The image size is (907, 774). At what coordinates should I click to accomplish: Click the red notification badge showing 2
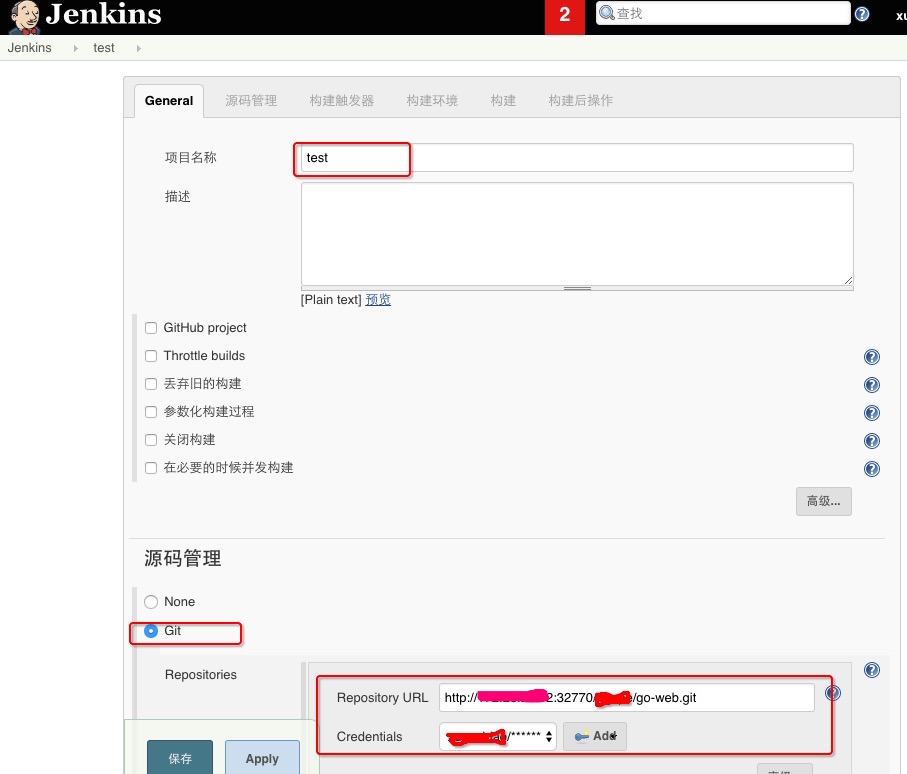point(565,17)
